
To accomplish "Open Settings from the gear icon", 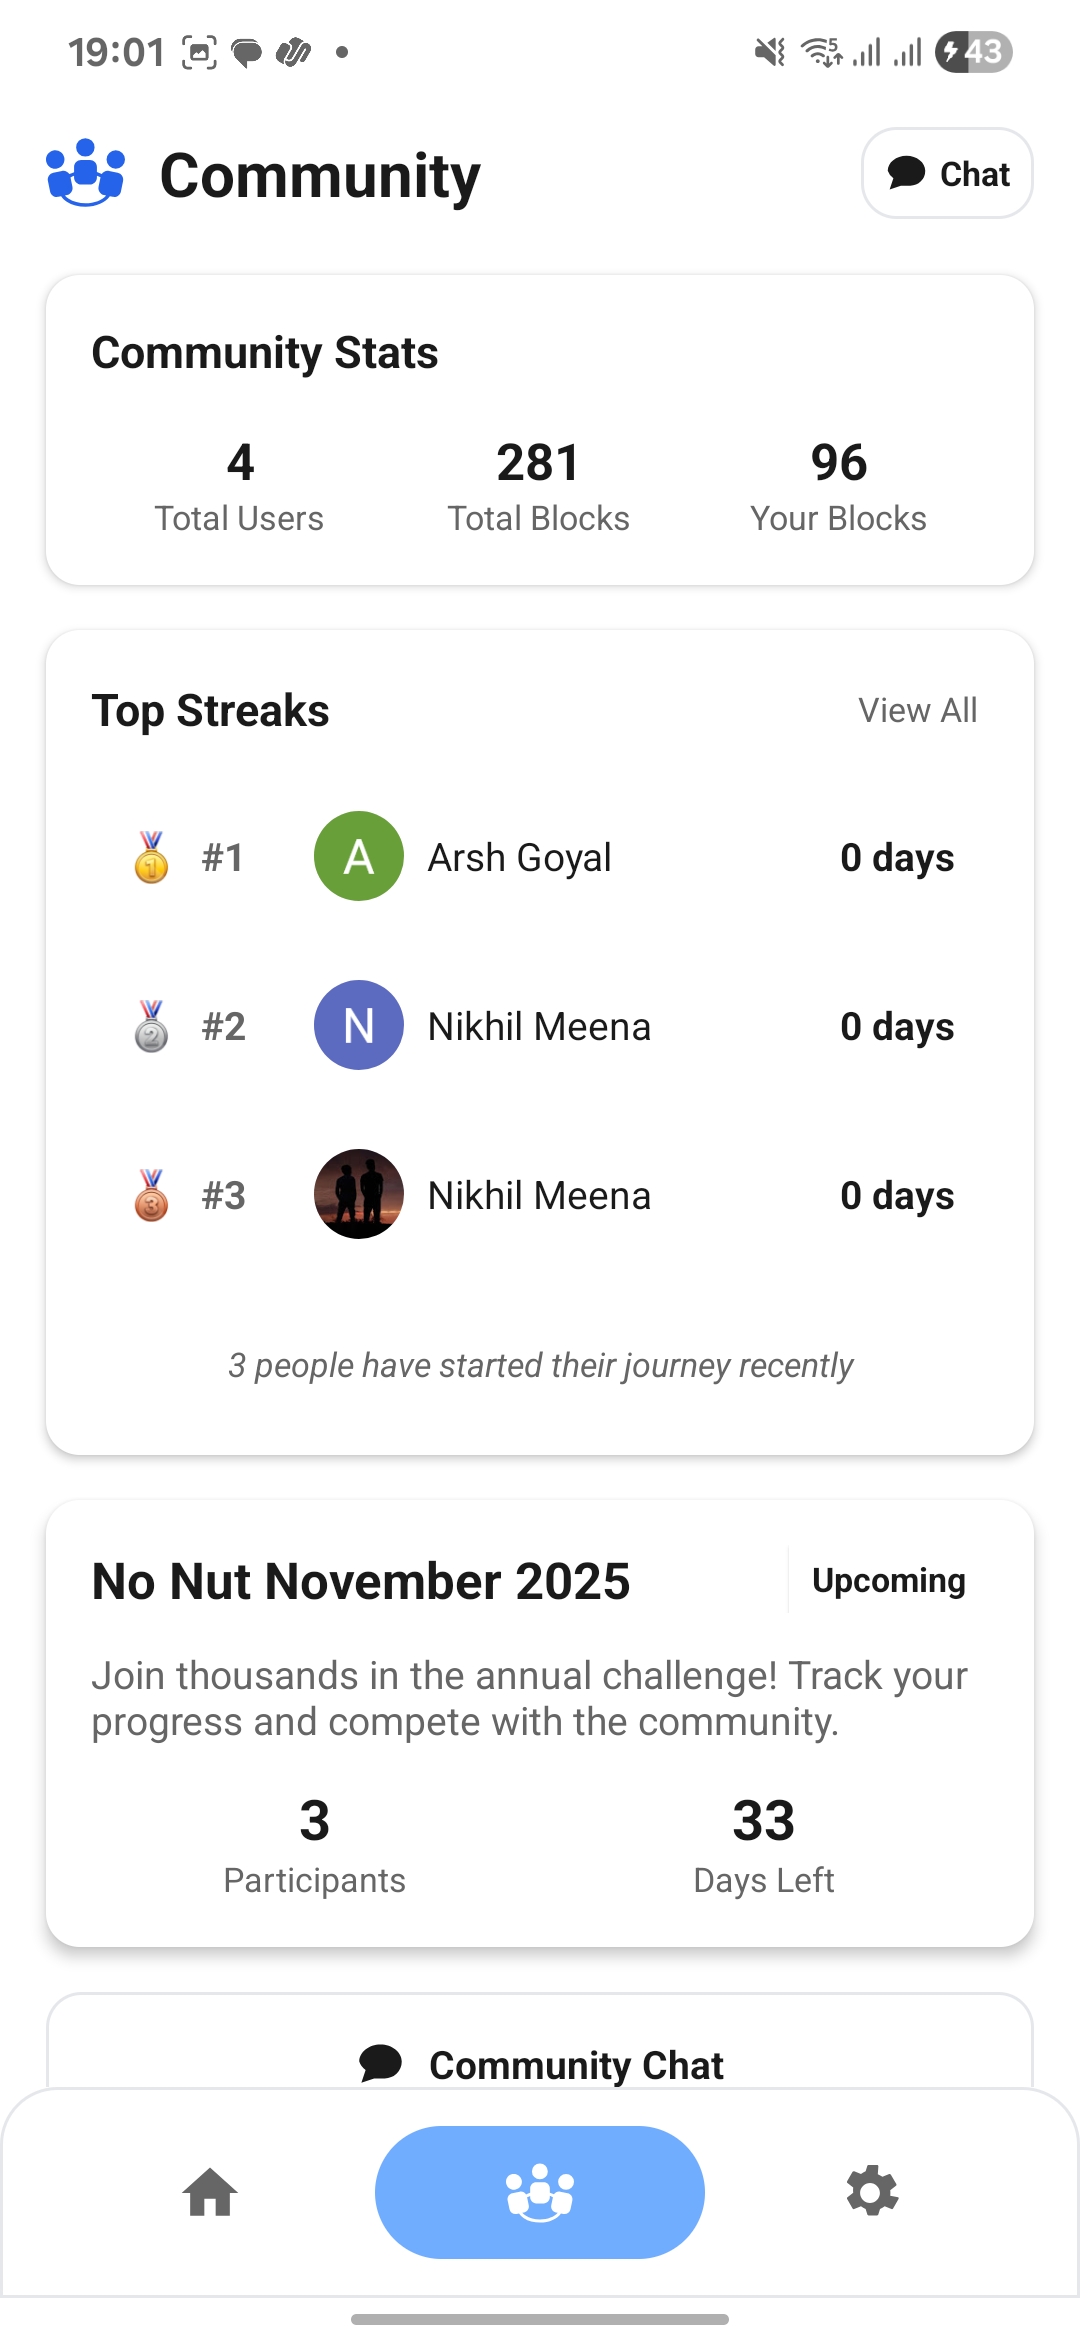I will point(872,2192).
